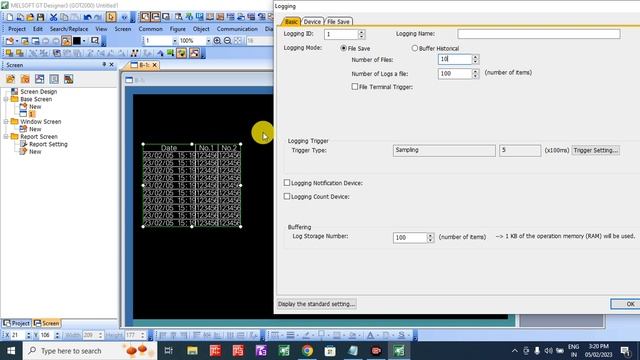Click the Save project floppy icon
This screenshot has width=640, height=360.
click(40, 17)
